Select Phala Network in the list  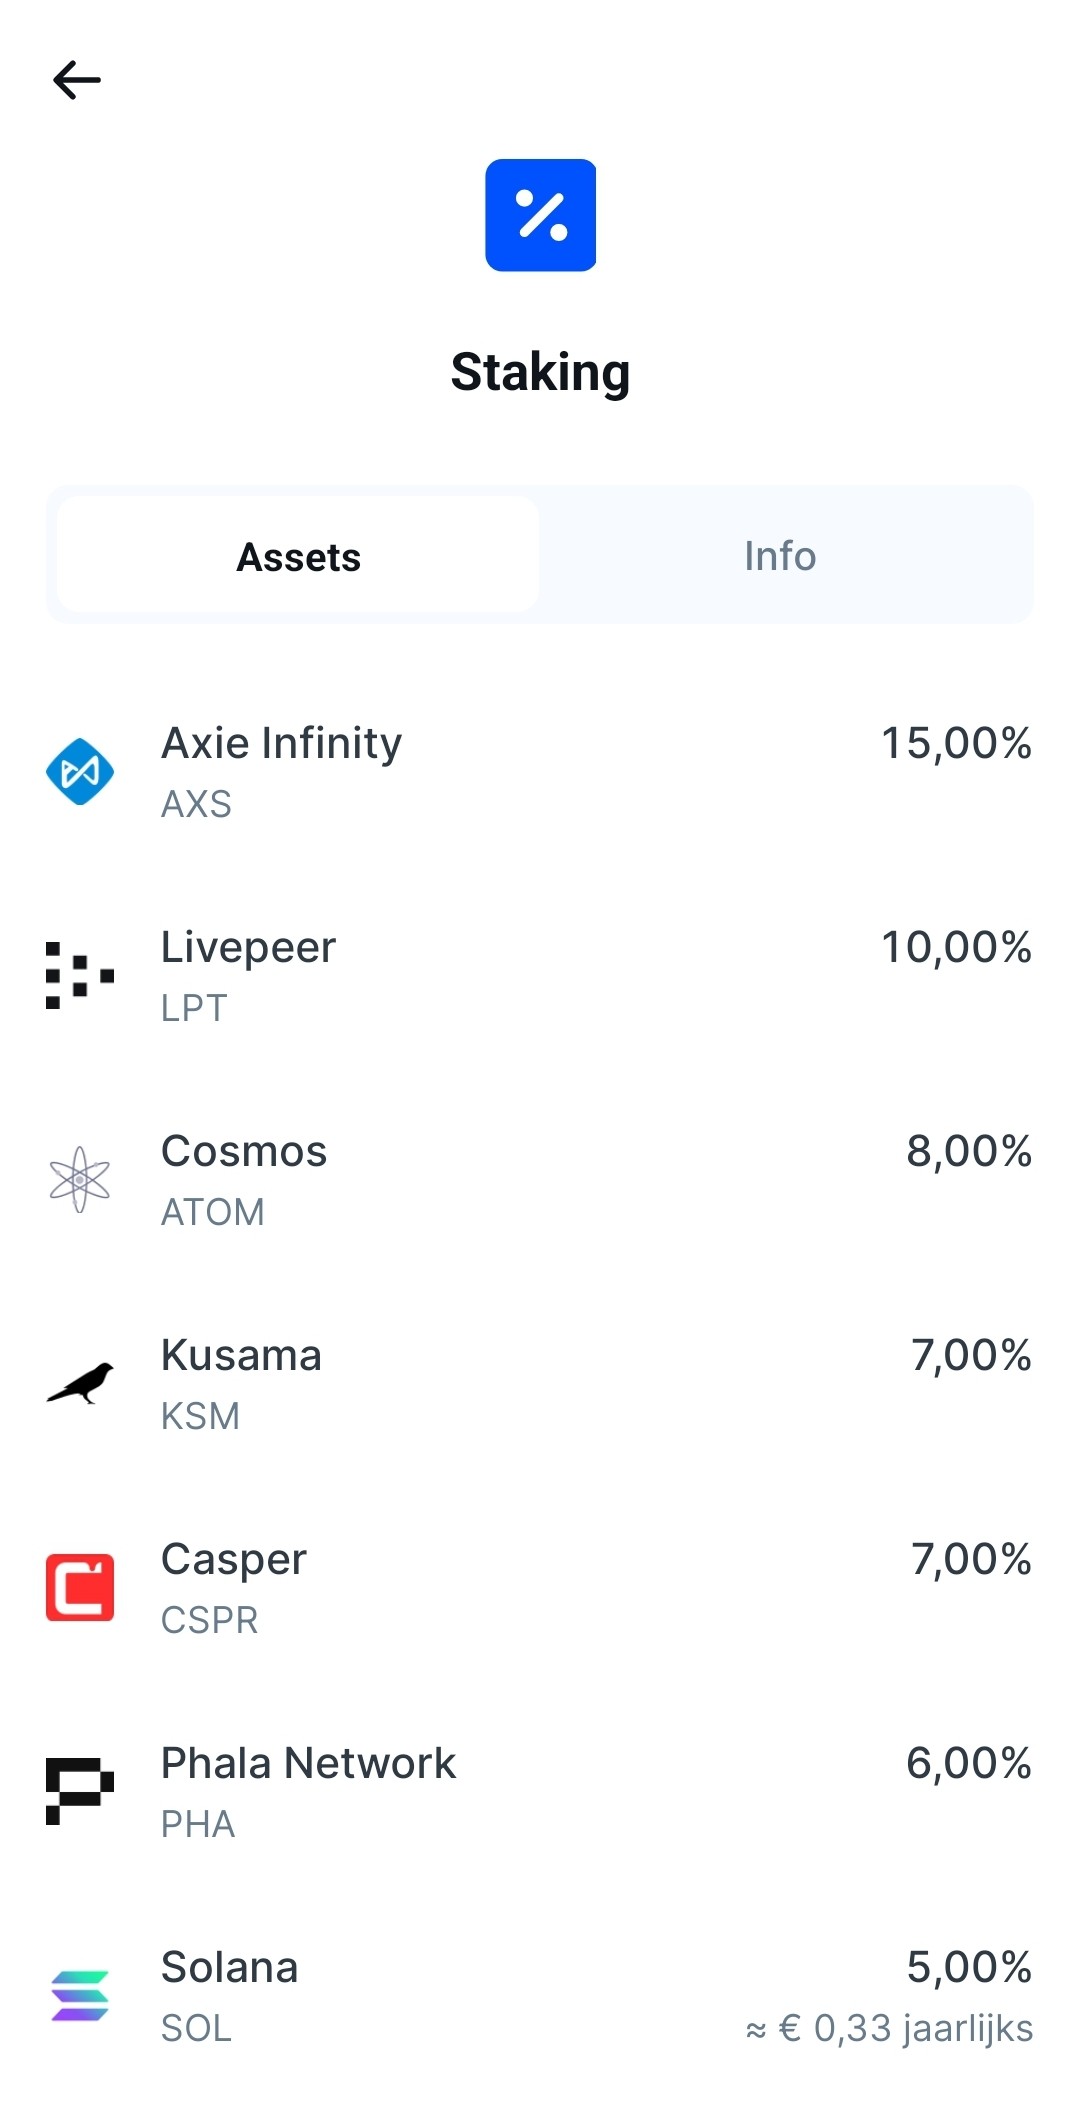coord(308,1764)
